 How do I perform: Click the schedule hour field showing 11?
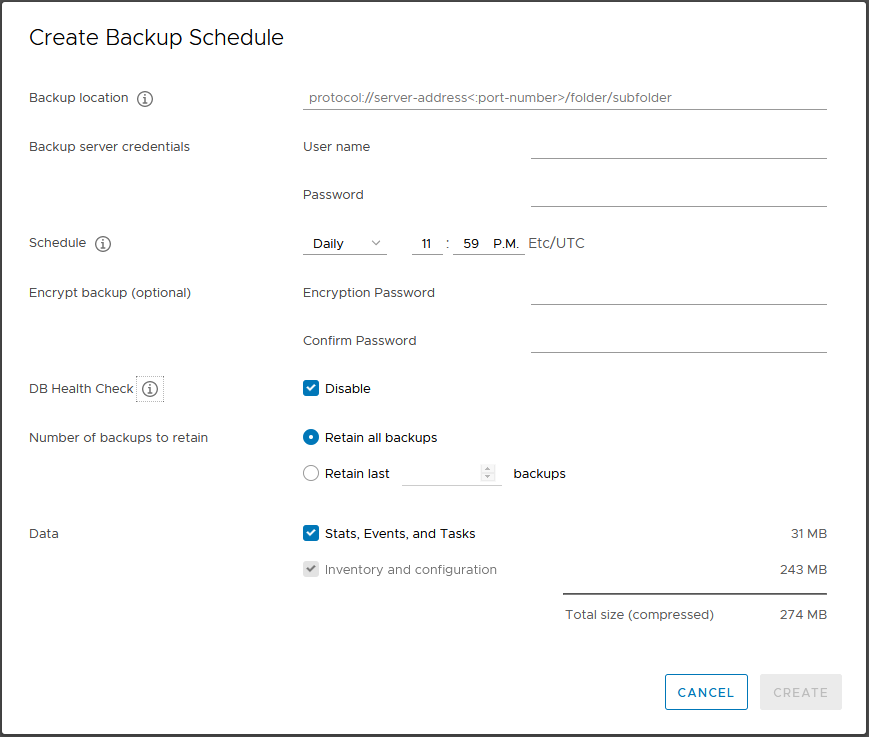[427, 244]
